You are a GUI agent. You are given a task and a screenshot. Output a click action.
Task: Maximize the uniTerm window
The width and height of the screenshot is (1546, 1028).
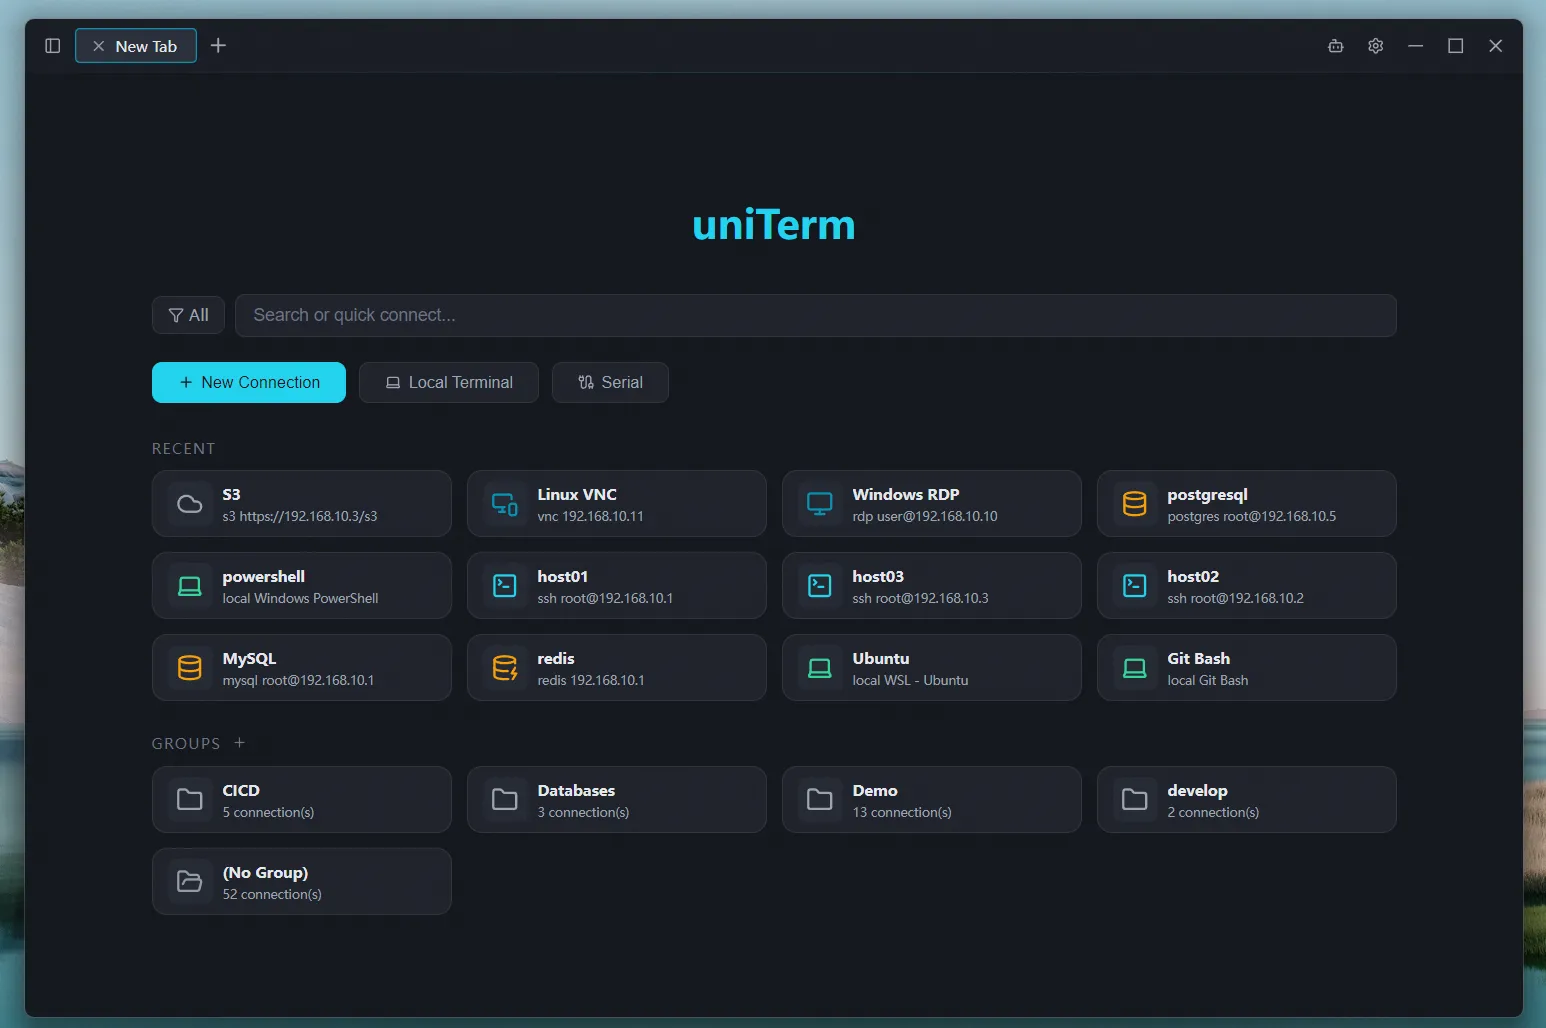tap(1455, 46)
